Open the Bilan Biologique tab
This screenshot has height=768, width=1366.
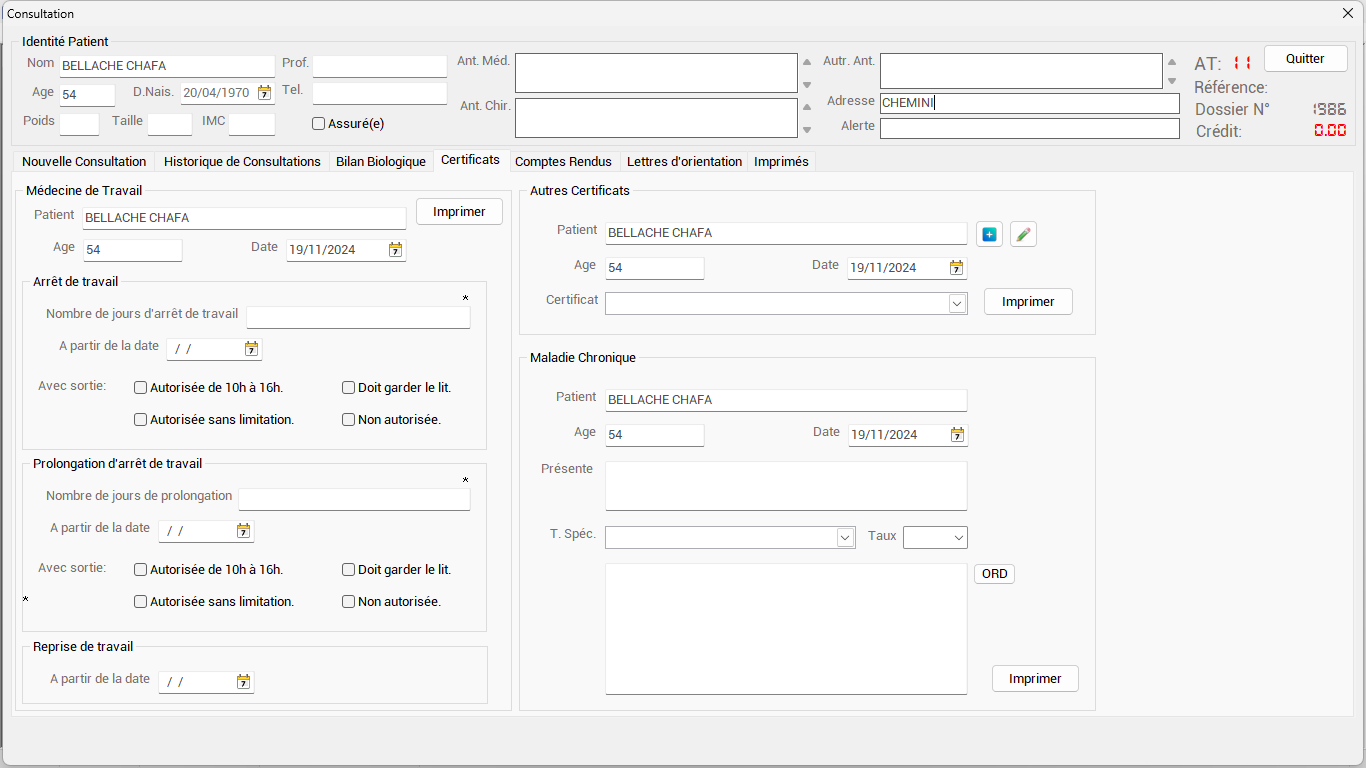click(x=381, y=162)
